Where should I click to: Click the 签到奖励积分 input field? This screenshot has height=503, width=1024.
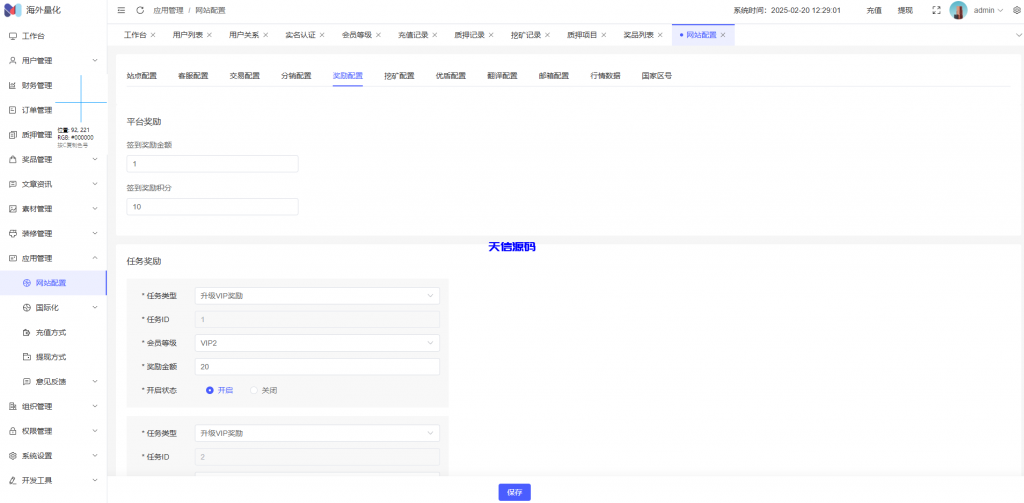click(x=212, y=207)
